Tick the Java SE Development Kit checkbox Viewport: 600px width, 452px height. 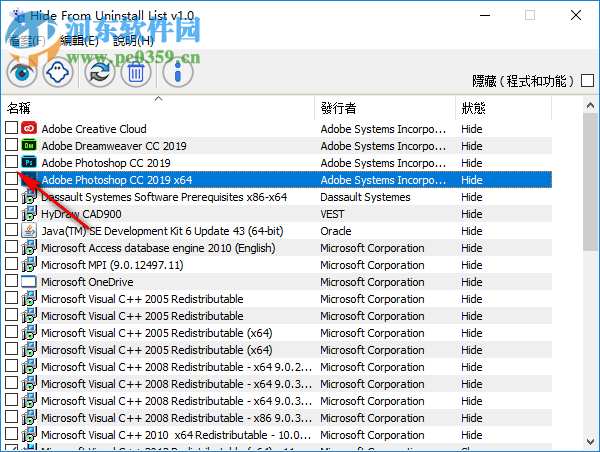click(11, 230)
